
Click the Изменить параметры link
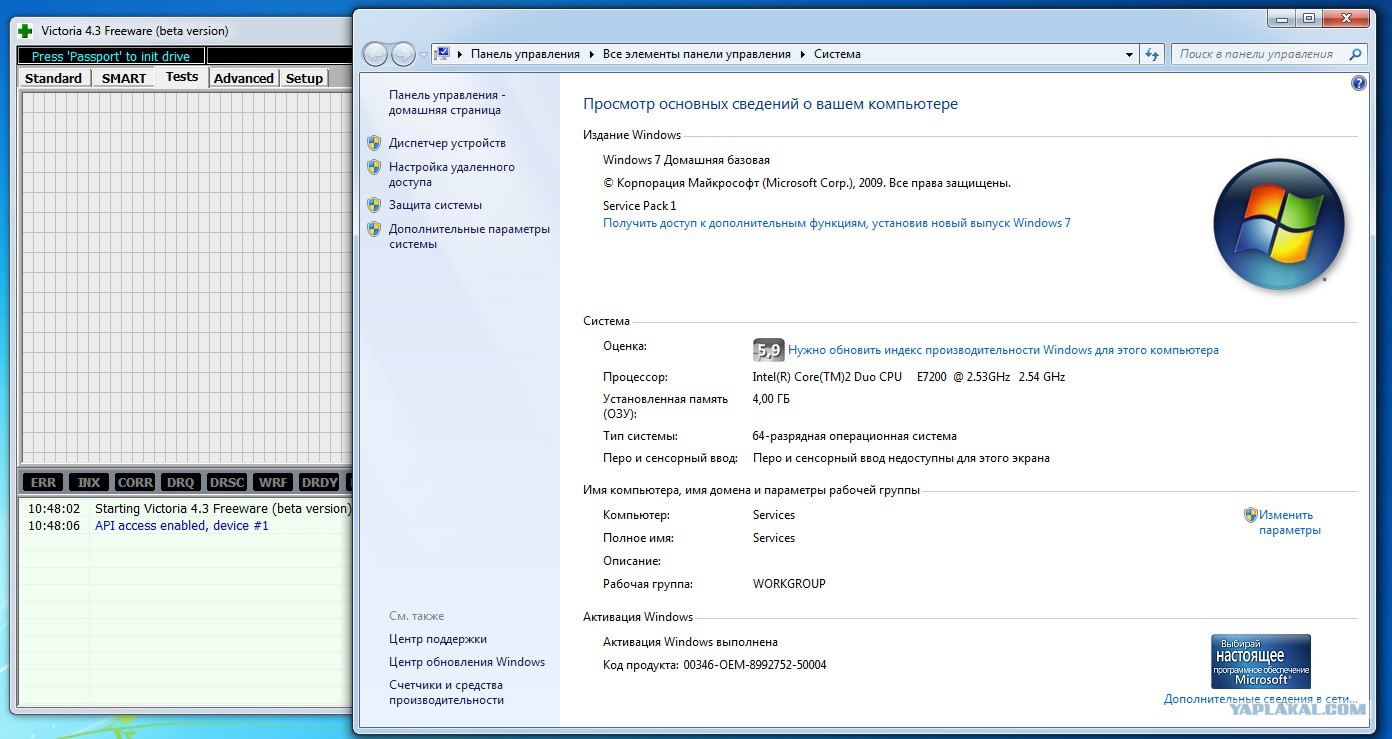coord(1290,522)
